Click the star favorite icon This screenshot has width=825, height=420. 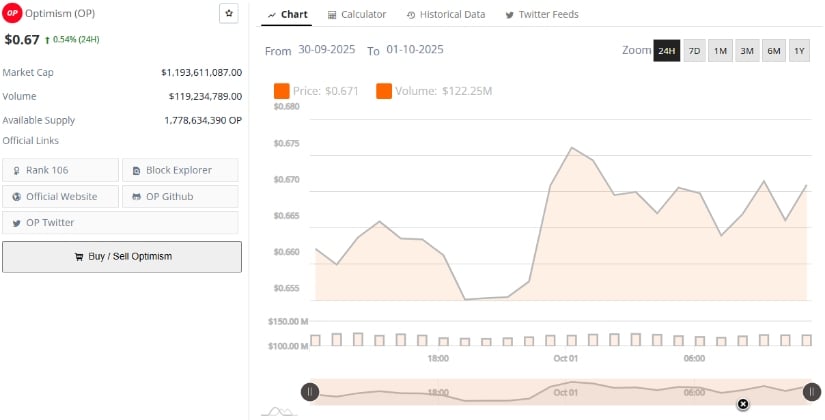[x=229, y=14]
